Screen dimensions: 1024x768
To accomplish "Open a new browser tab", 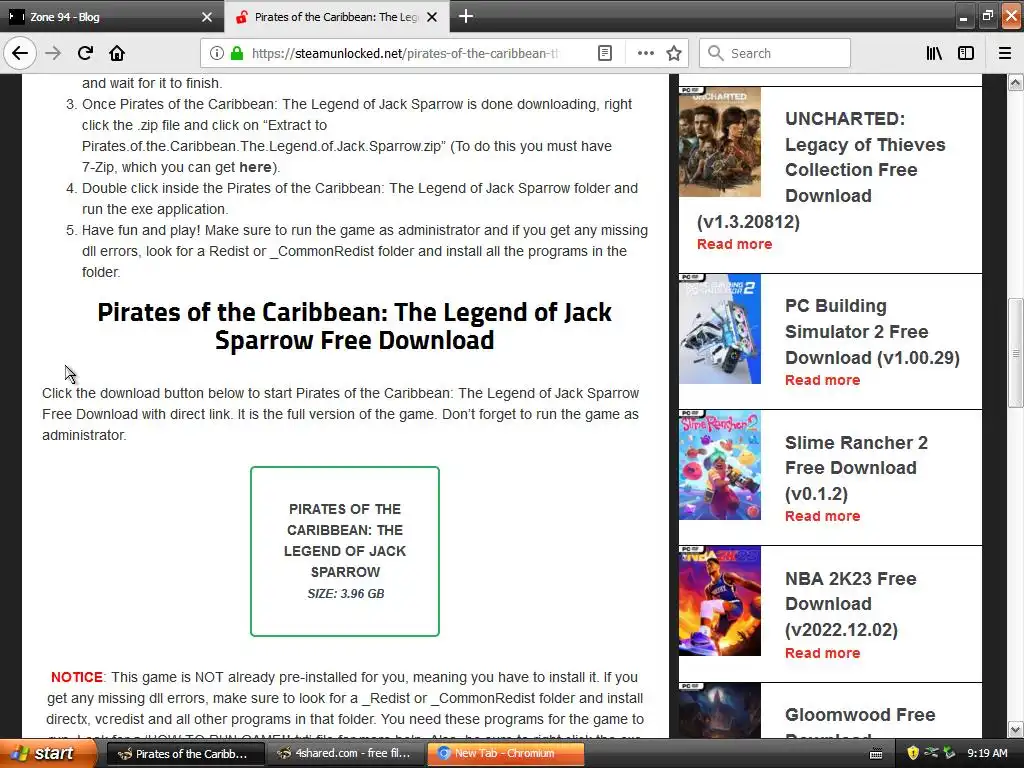I will [466, 16].
